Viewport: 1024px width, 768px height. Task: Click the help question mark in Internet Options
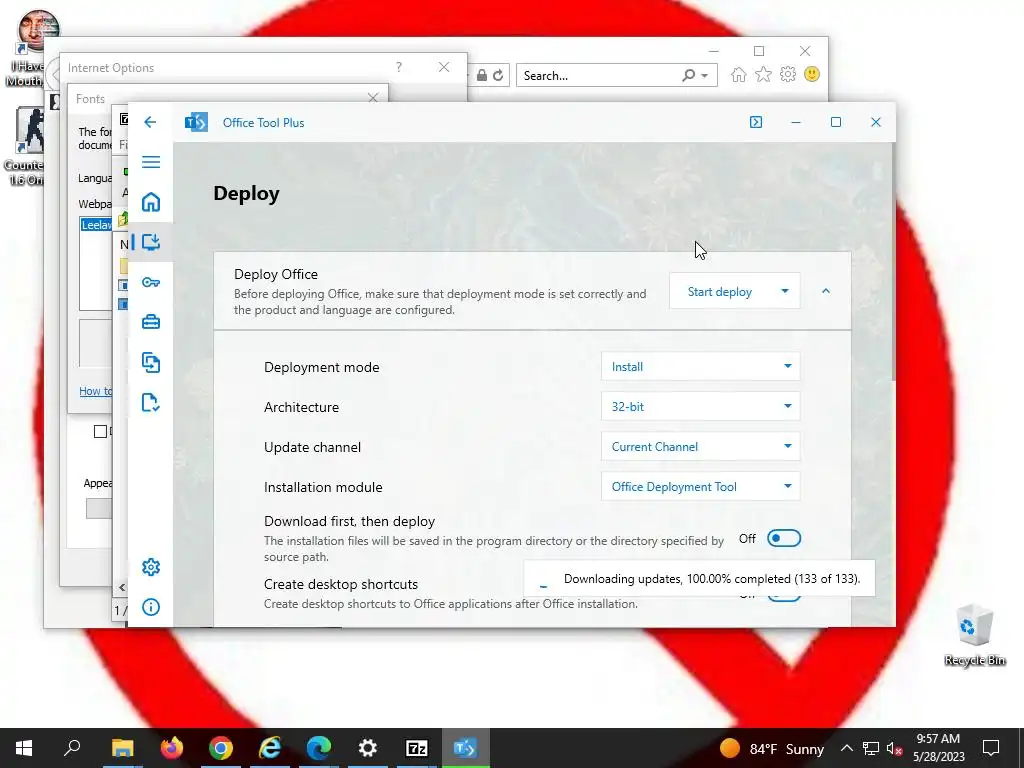coord(398,67)
